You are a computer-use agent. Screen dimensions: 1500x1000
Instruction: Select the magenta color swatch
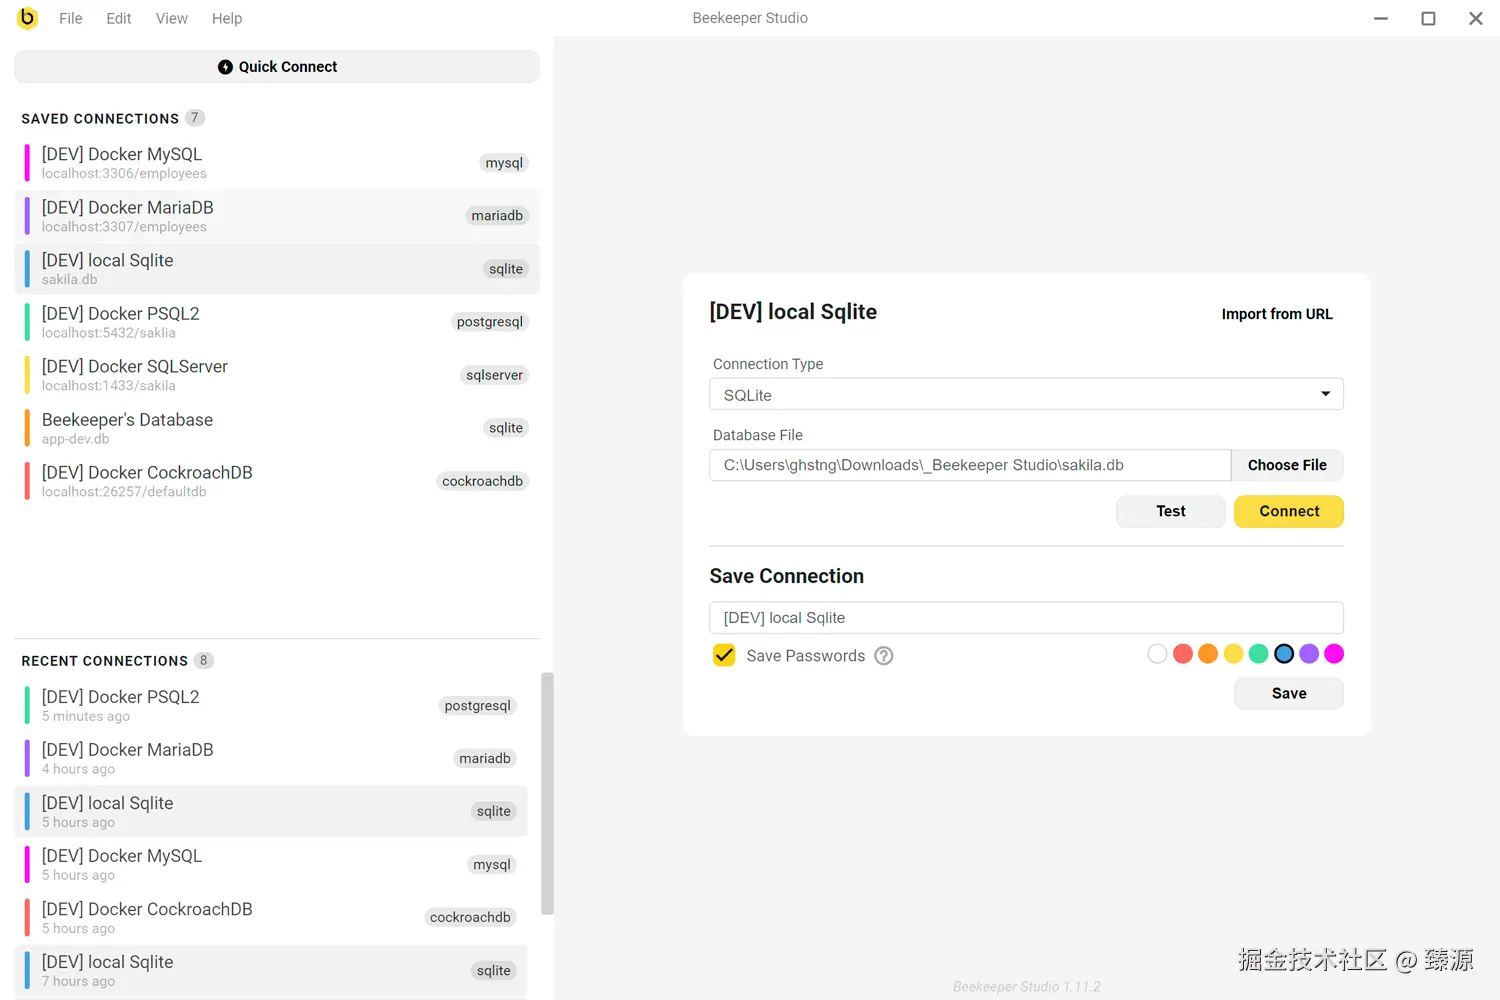pos(1334,654)
